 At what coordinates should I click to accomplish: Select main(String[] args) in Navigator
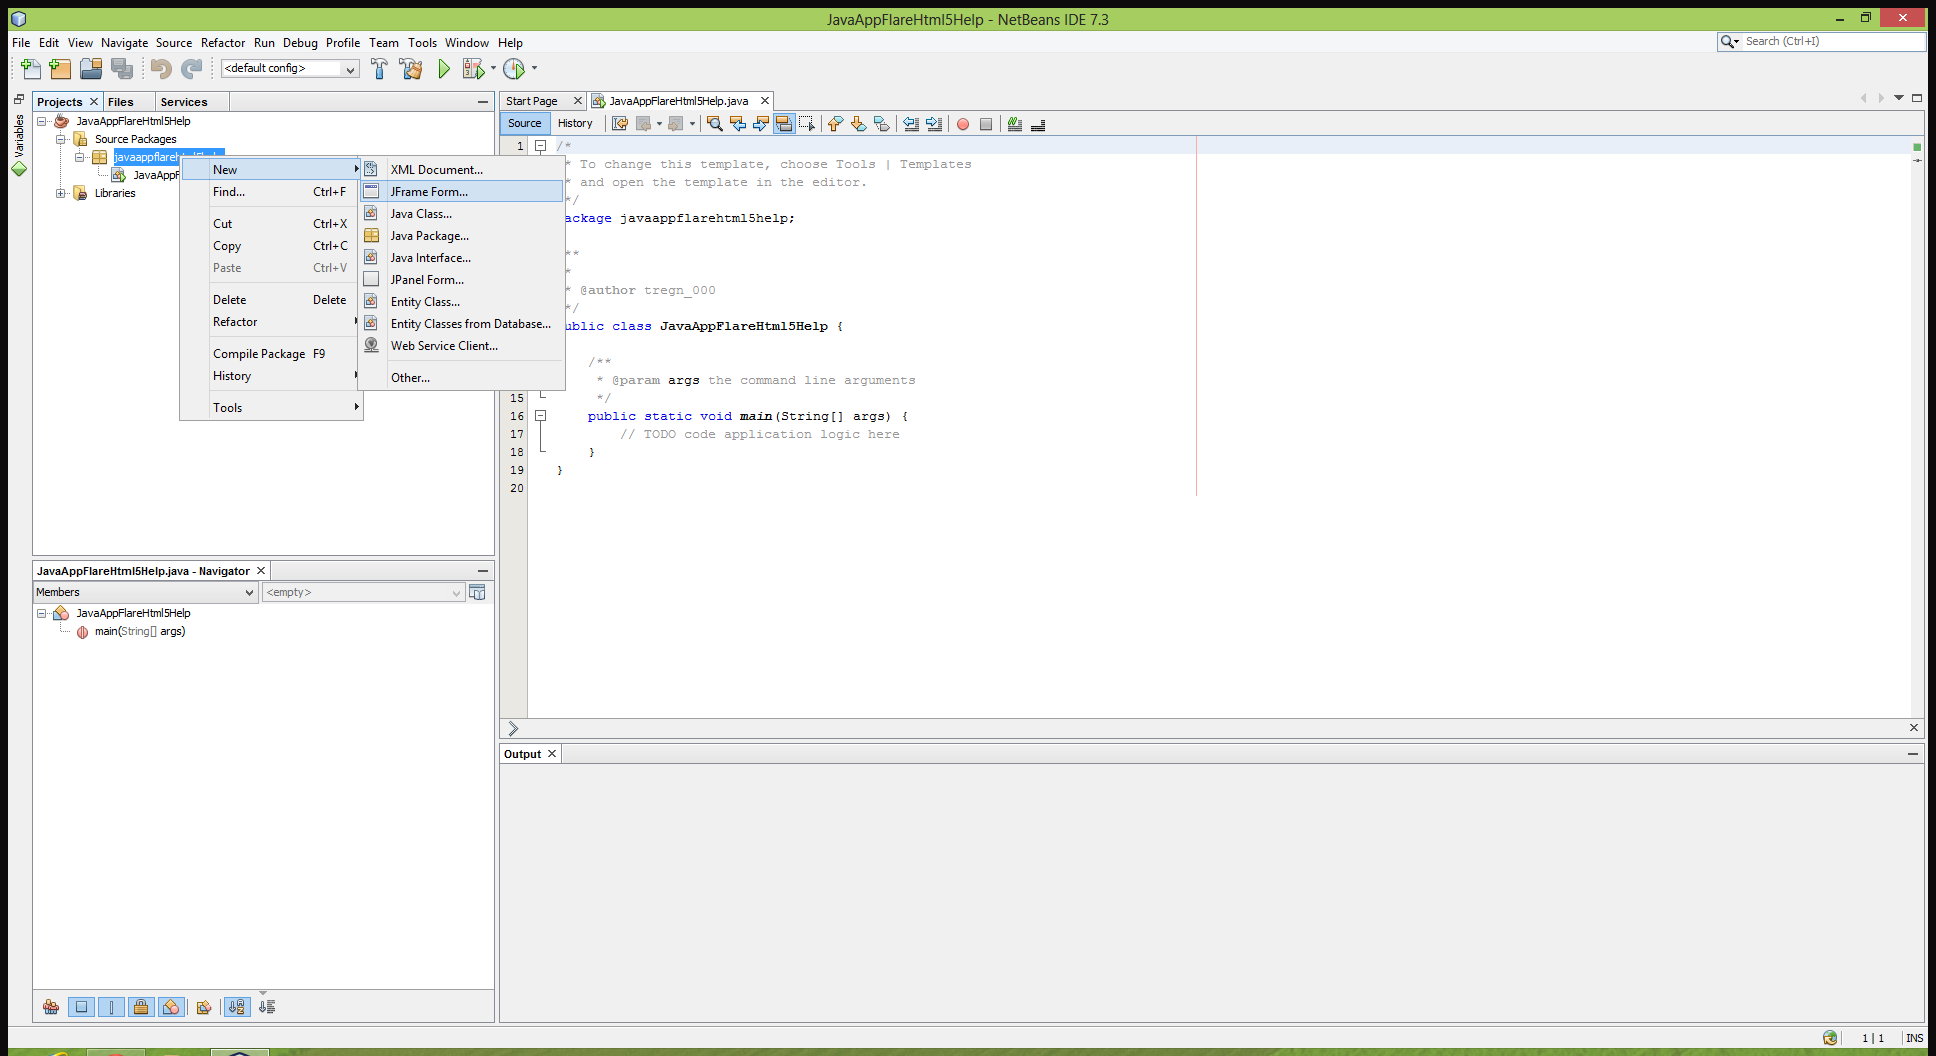pyautogui.click(x=140, y=631)
